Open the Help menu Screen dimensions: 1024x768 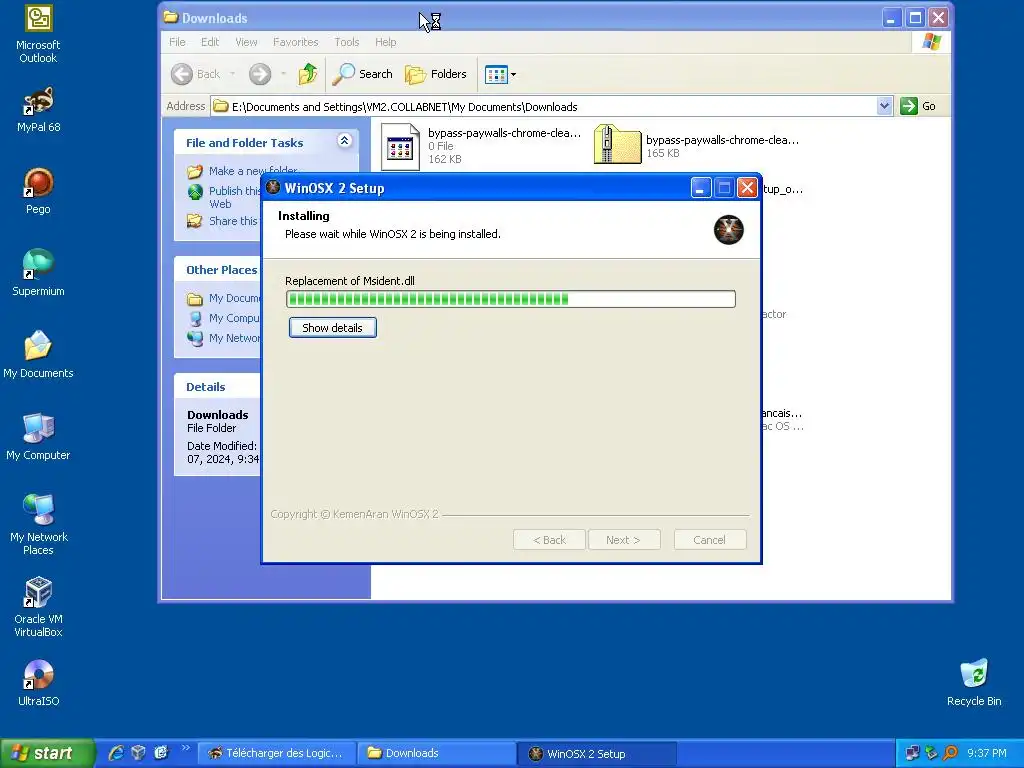pyautogui.click(x=385, y=42)
